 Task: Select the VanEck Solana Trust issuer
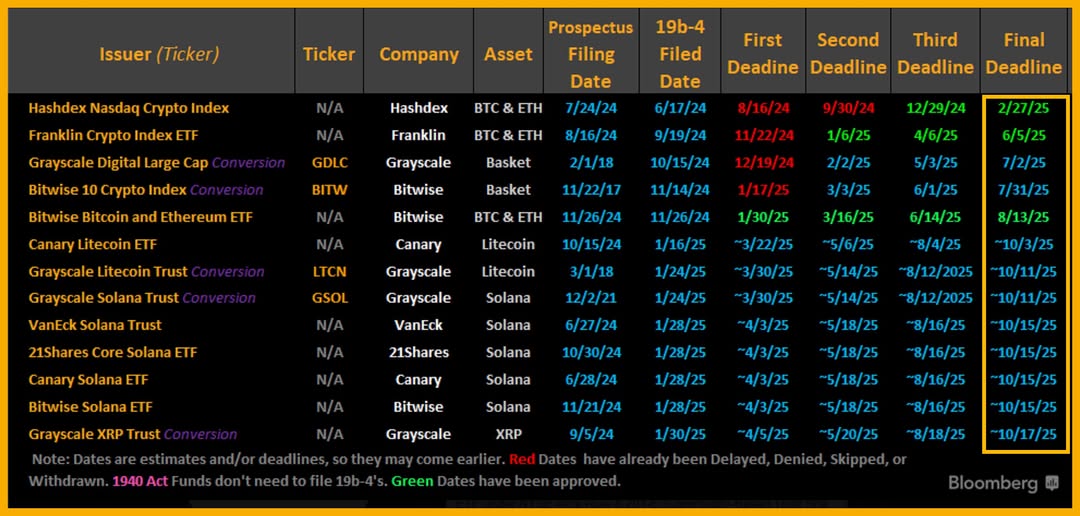pyautogui.click(x=95, y=325)
